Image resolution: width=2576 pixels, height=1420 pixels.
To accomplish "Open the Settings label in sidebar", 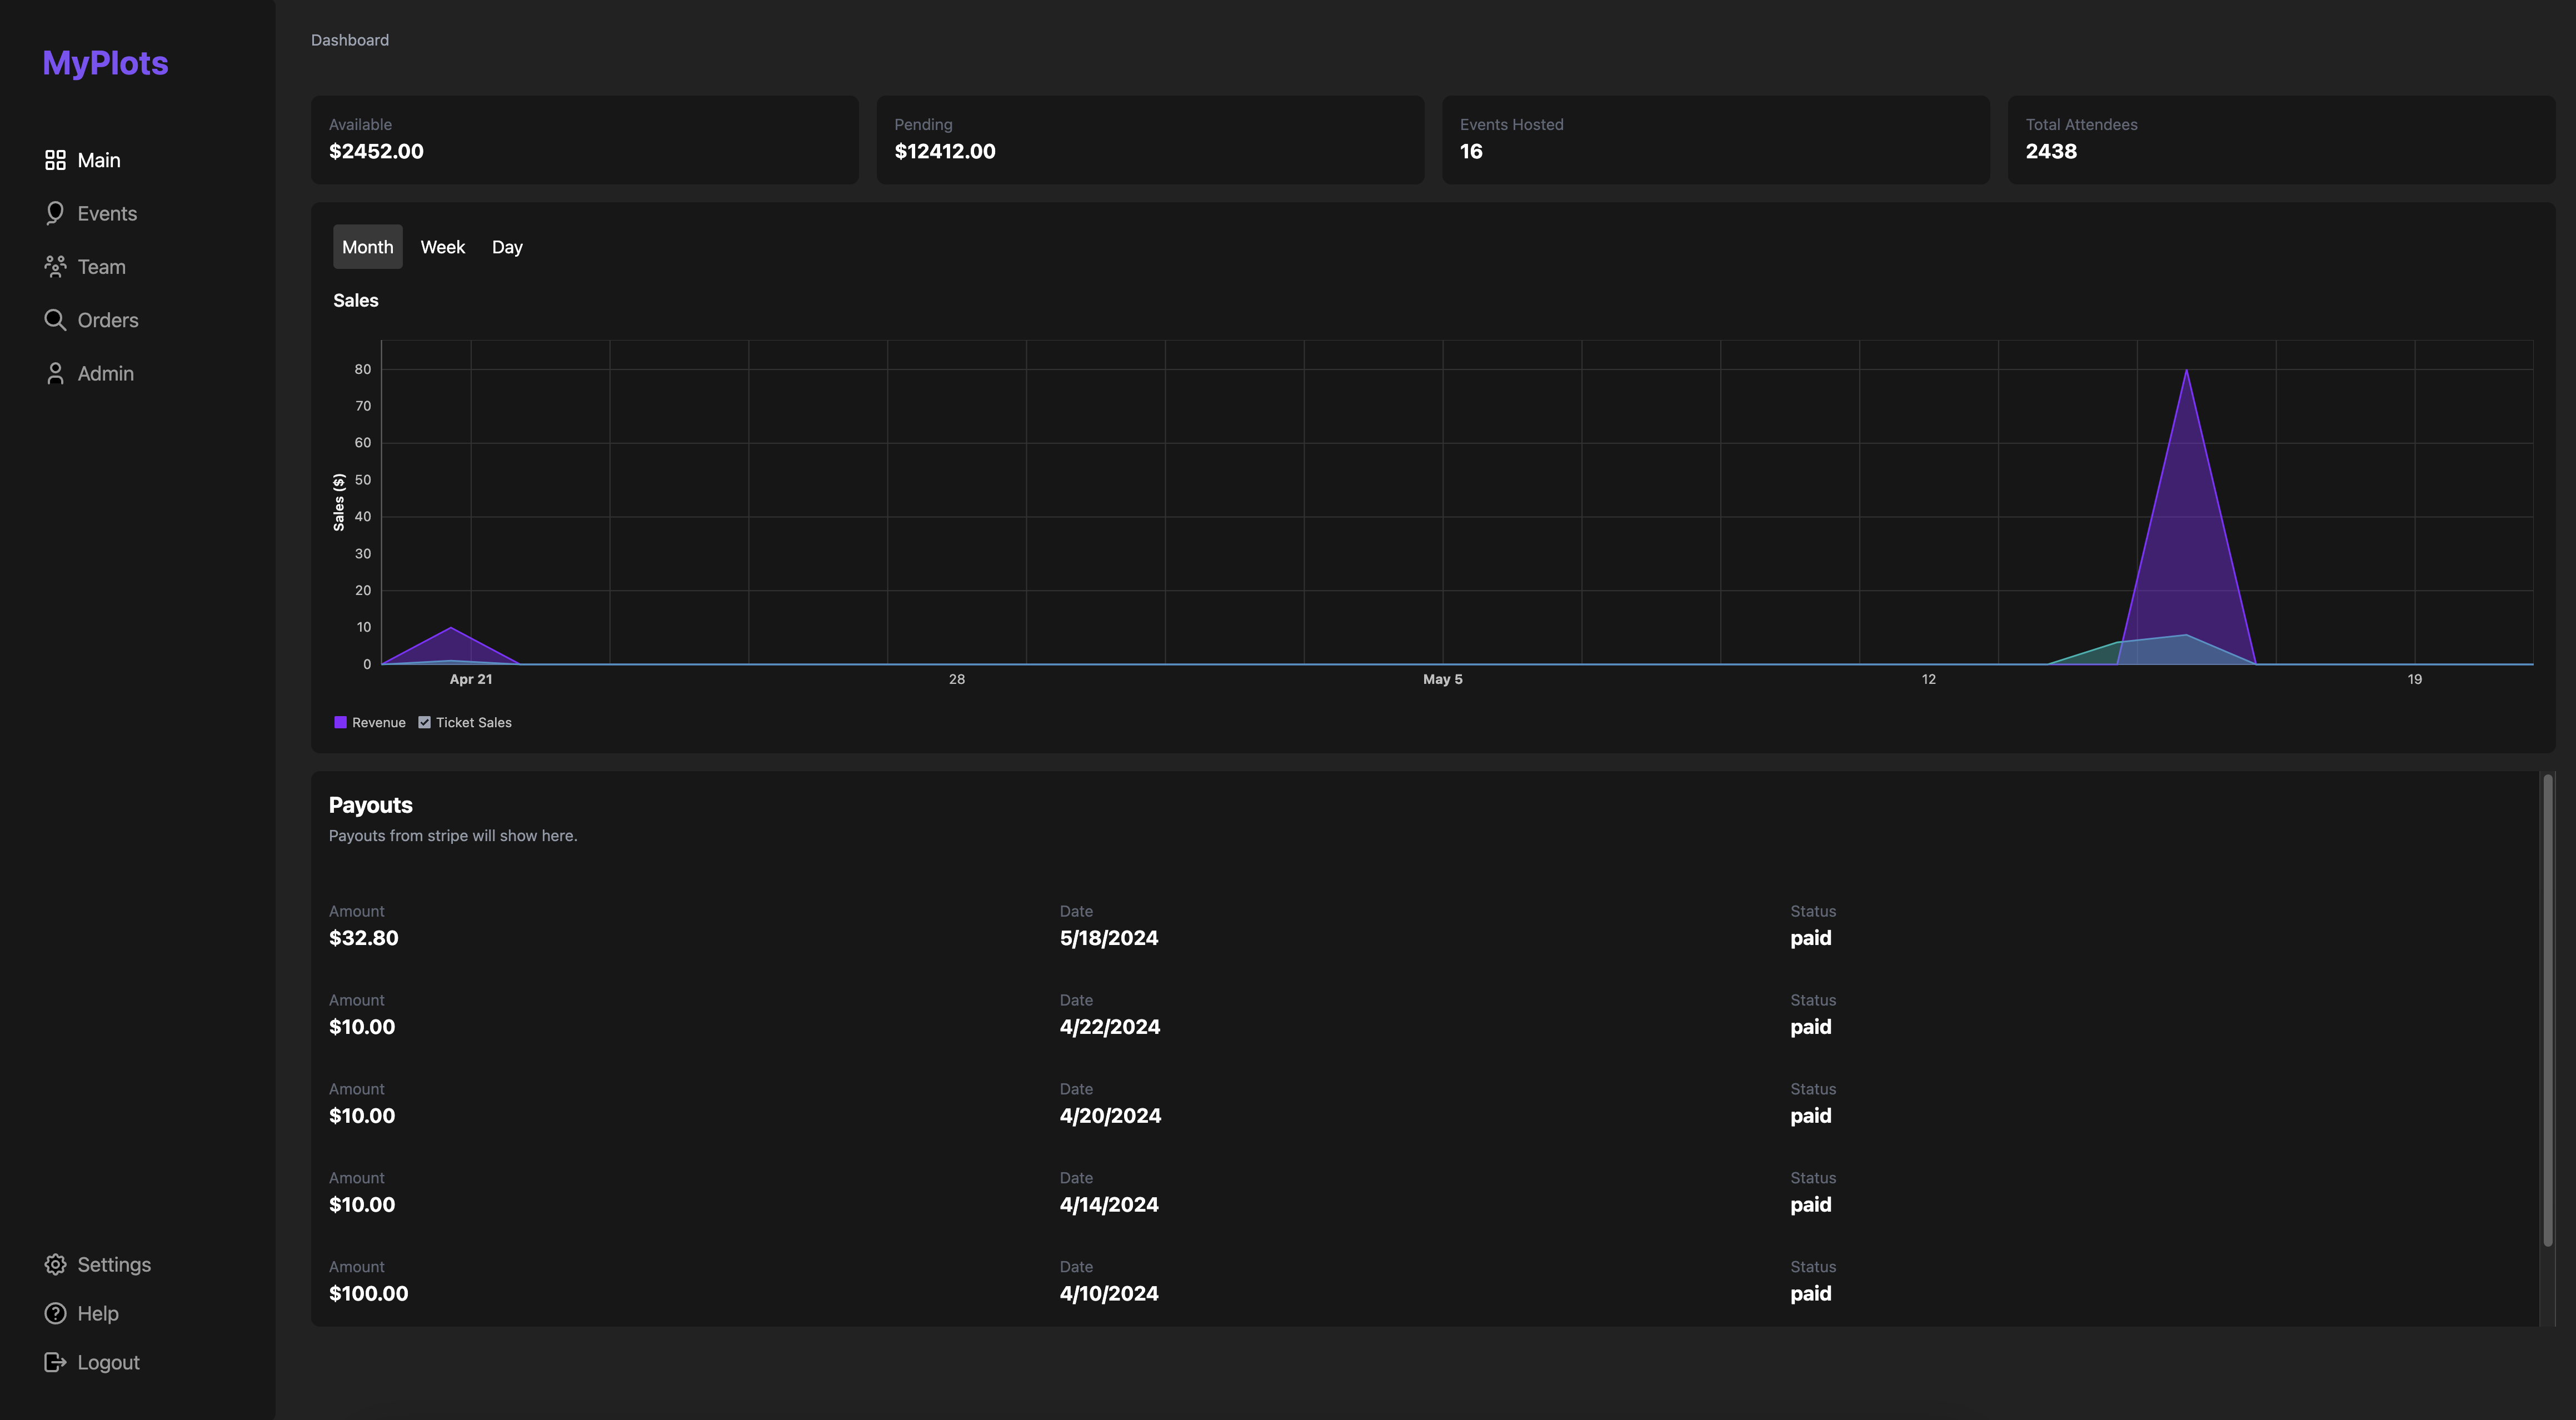I will pos(114,1264).
